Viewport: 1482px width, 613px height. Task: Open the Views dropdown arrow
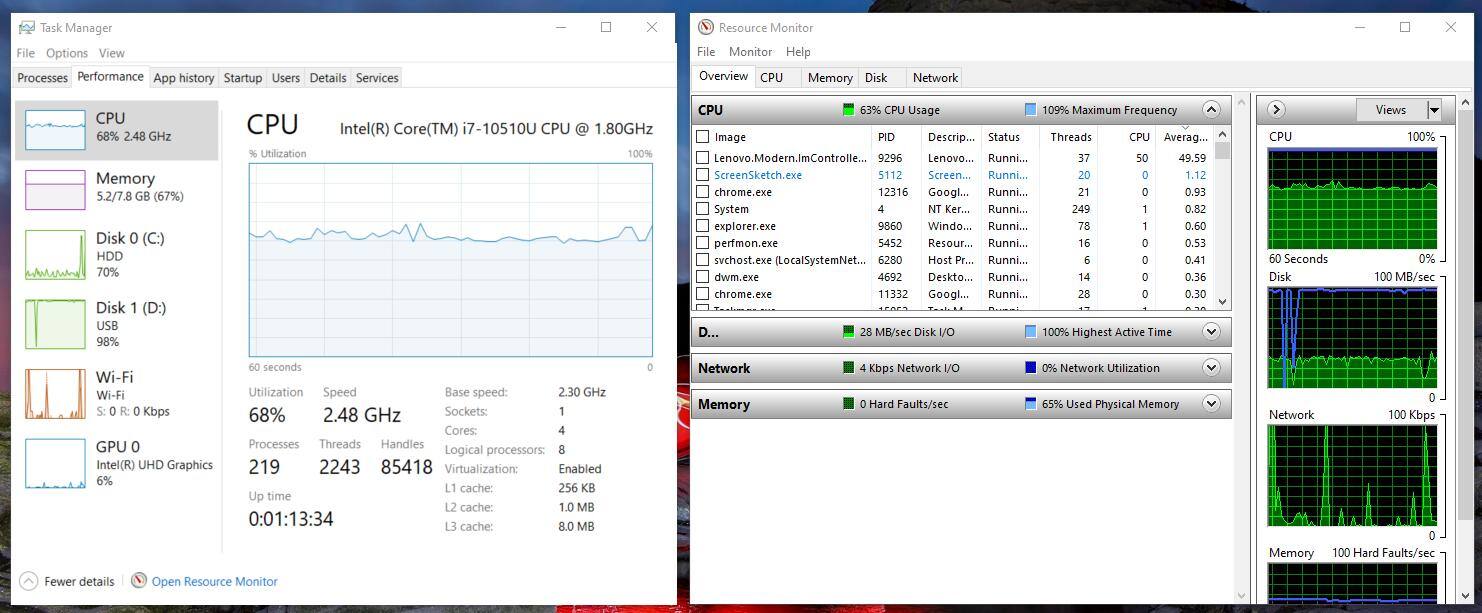coord(1434,110)
